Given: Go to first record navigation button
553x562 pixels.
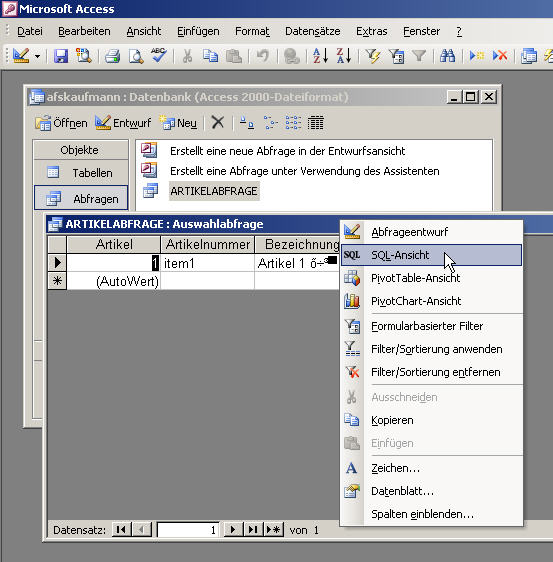Looking at the screenshot, I should click(x=121, y=529).
